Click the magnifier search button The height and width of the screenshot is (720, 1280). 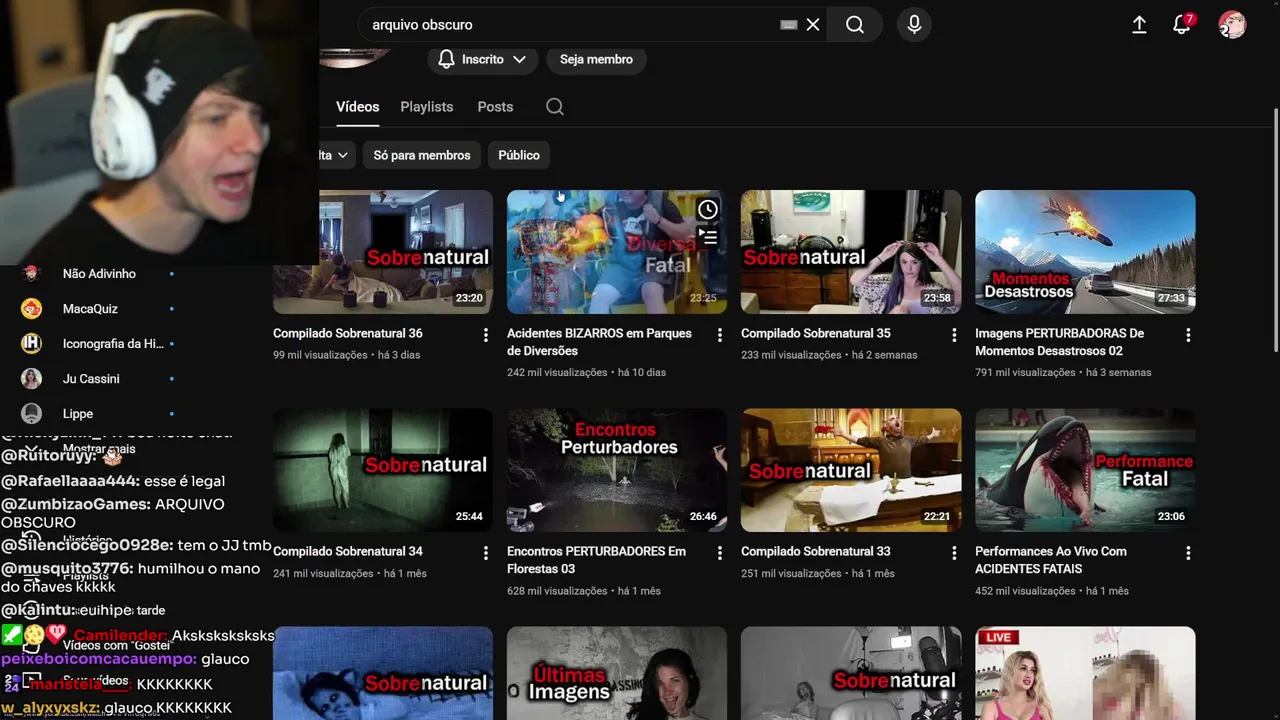(855, 25)
